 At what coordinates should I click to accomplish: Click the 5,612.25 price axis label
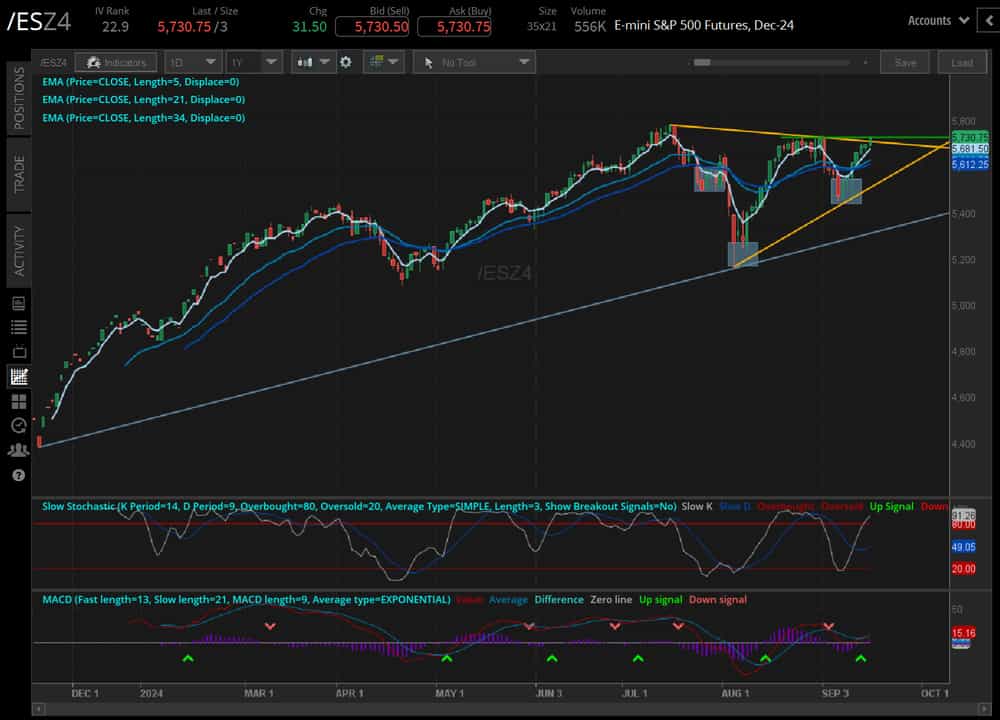click(970, 165)
